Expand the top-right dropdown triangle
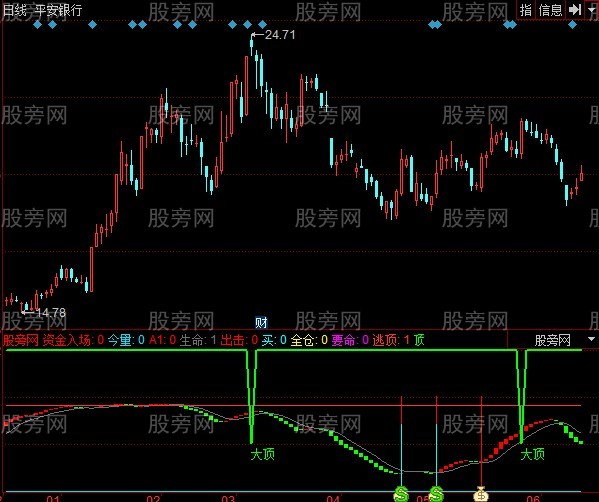Image resolution: width=599 pixels, height=502 pixels. 592,10
